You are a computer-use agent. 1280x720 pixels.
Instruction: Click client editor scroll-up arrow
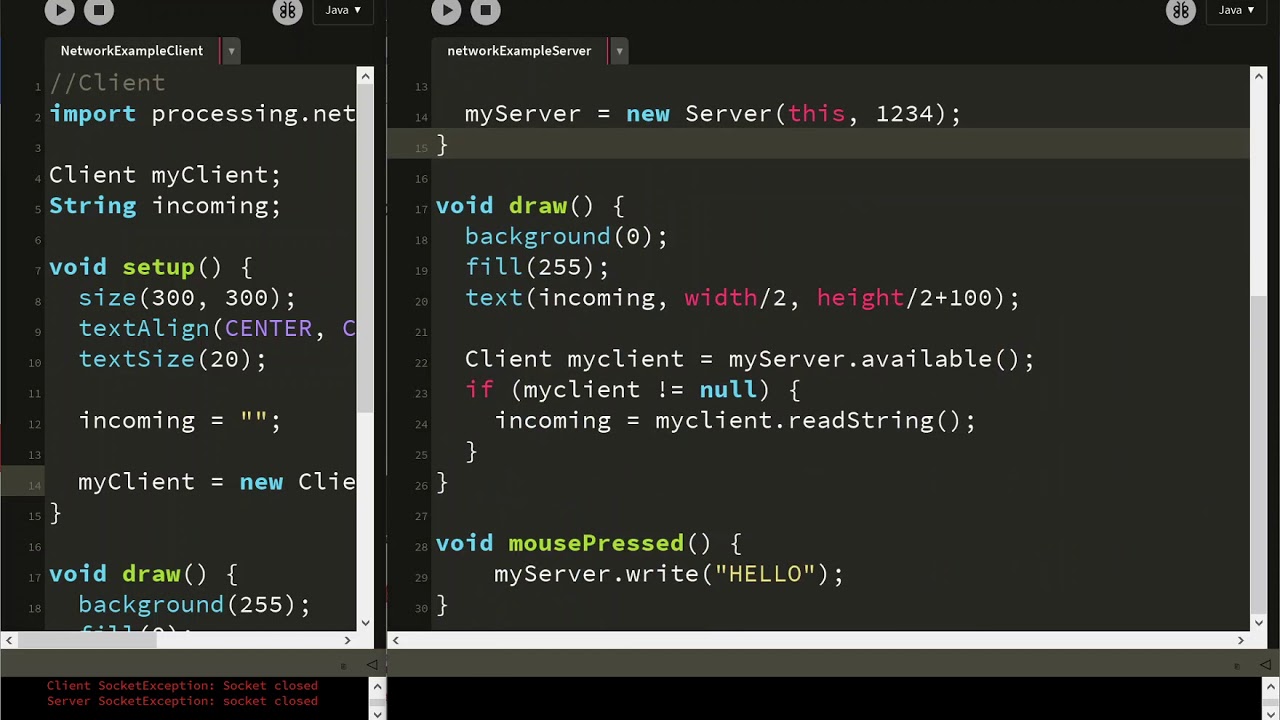365,76
